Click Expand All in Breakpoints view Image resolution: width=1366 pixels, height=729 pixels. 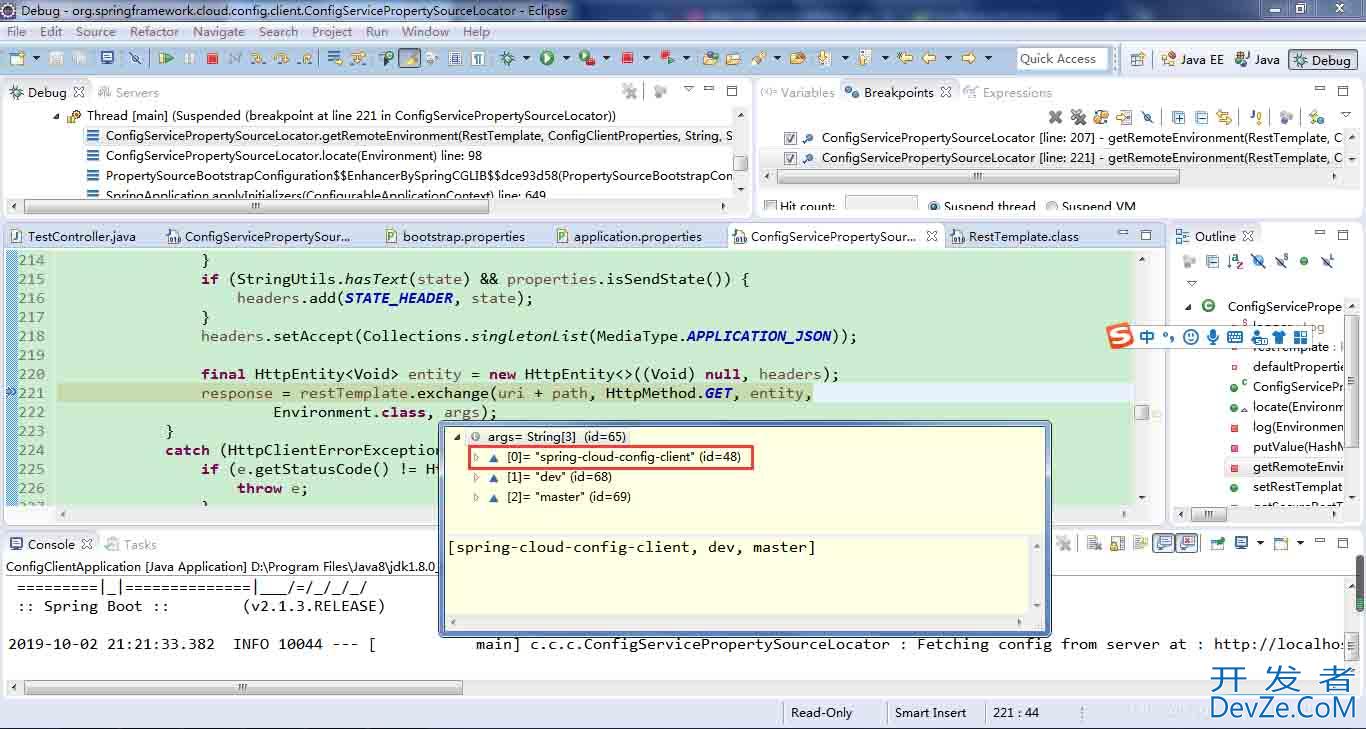1179,117
